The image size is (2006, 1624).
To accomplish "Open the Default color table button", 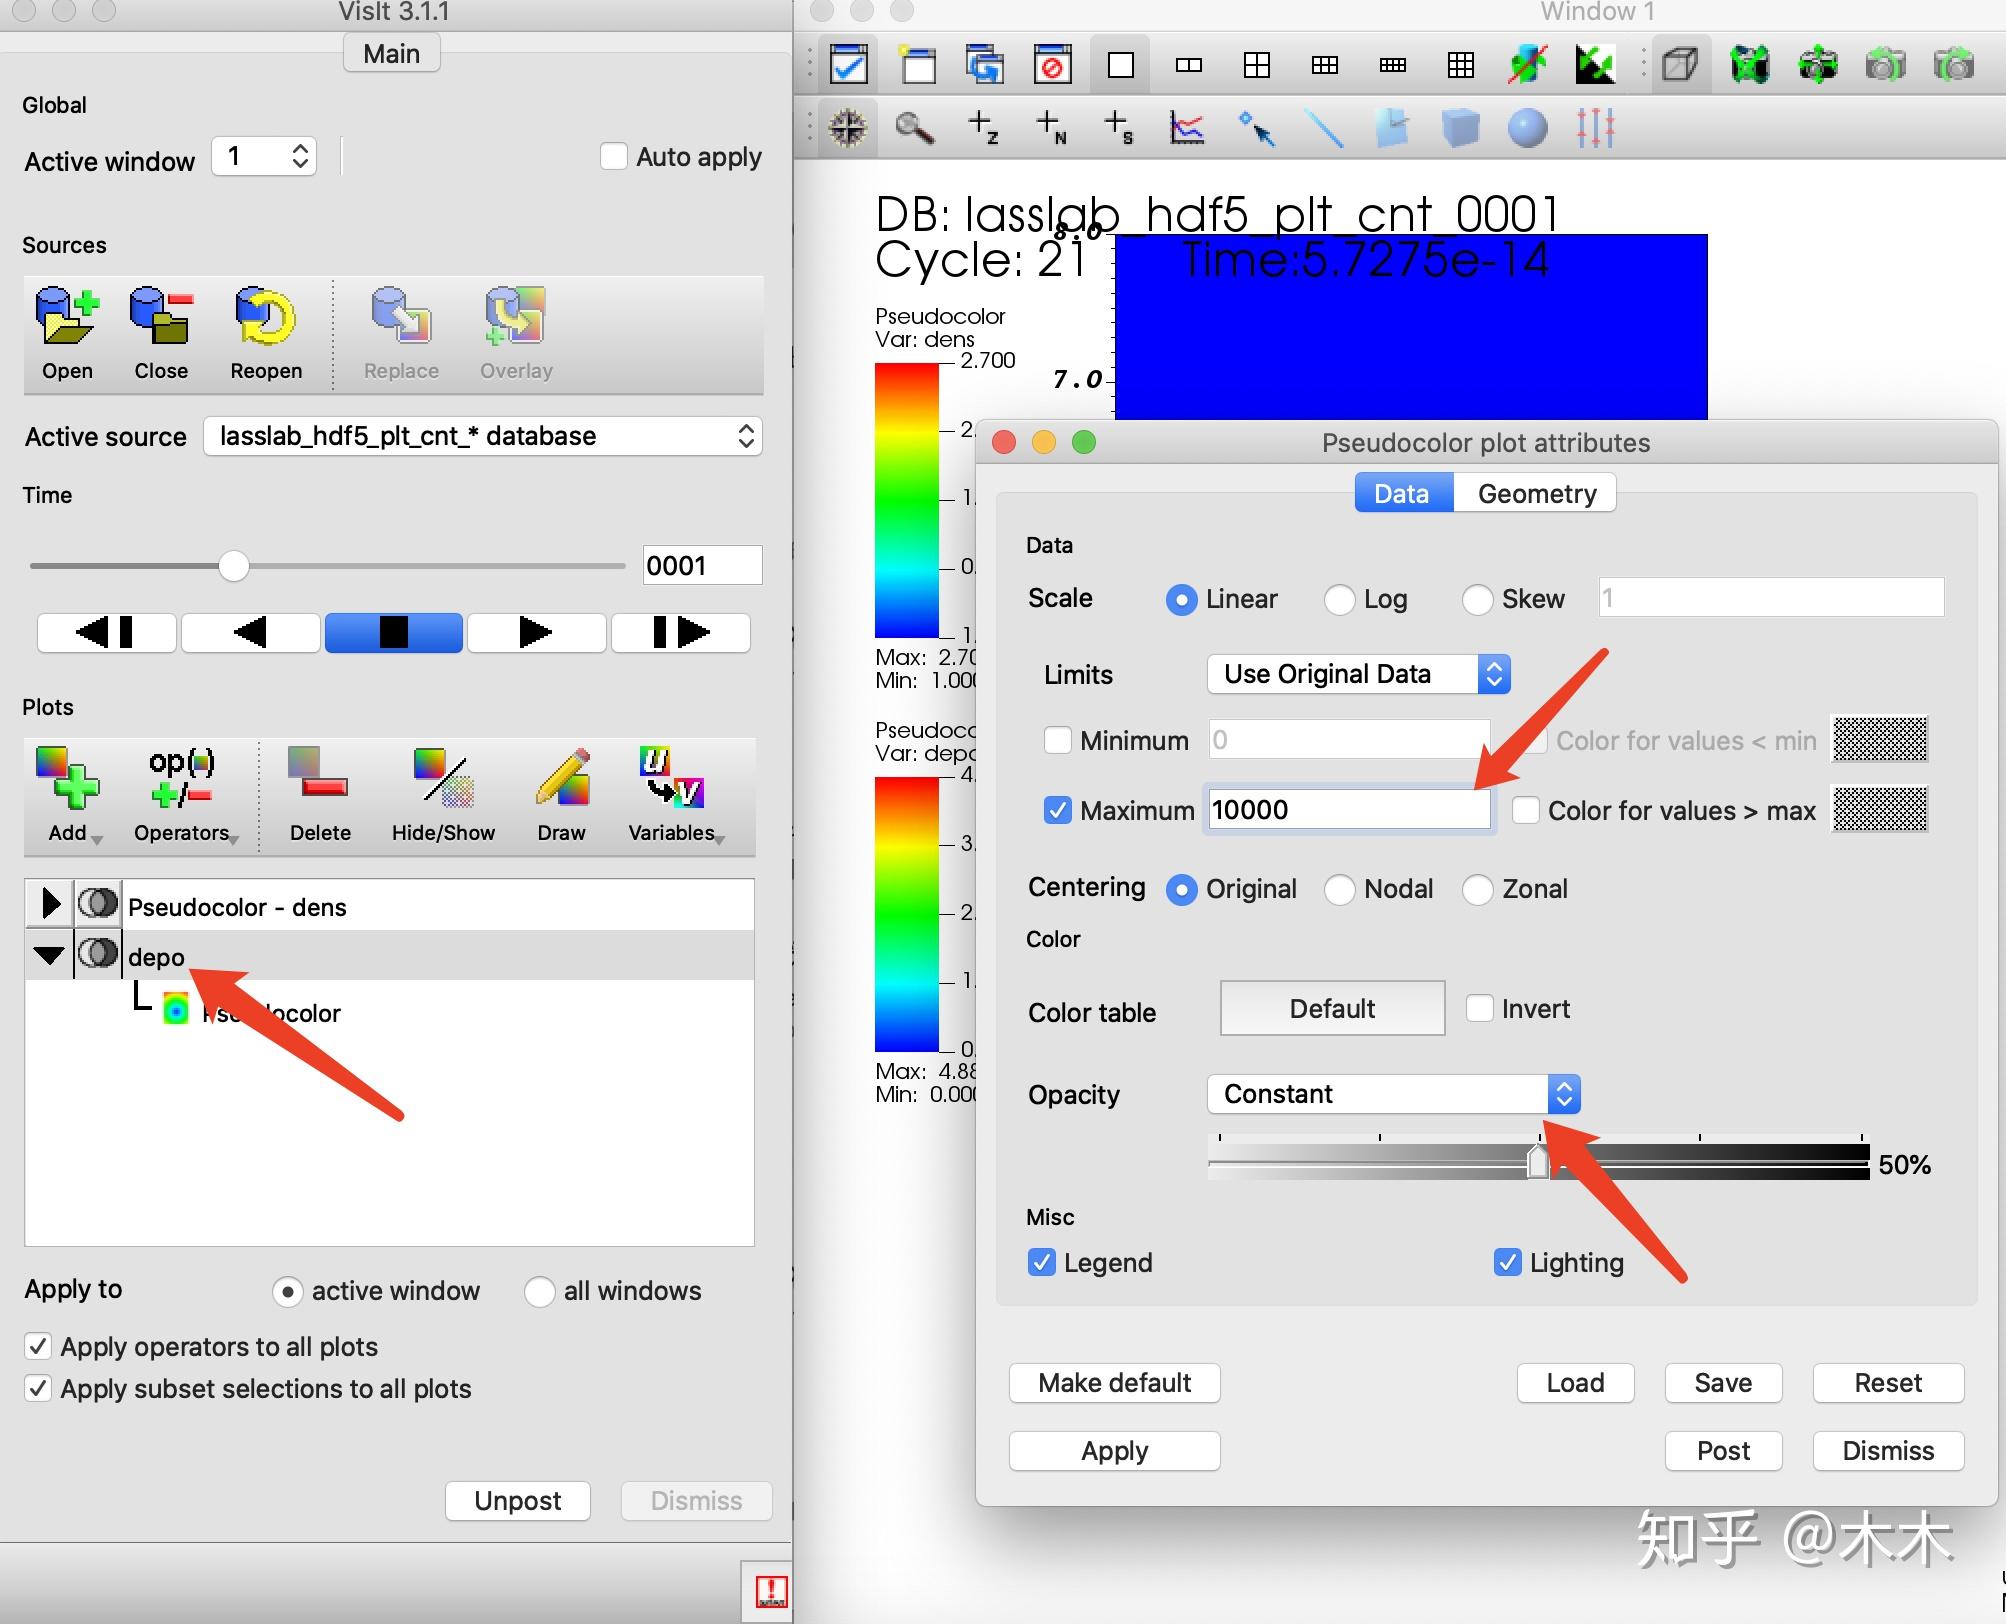I will (1332, 1008).
